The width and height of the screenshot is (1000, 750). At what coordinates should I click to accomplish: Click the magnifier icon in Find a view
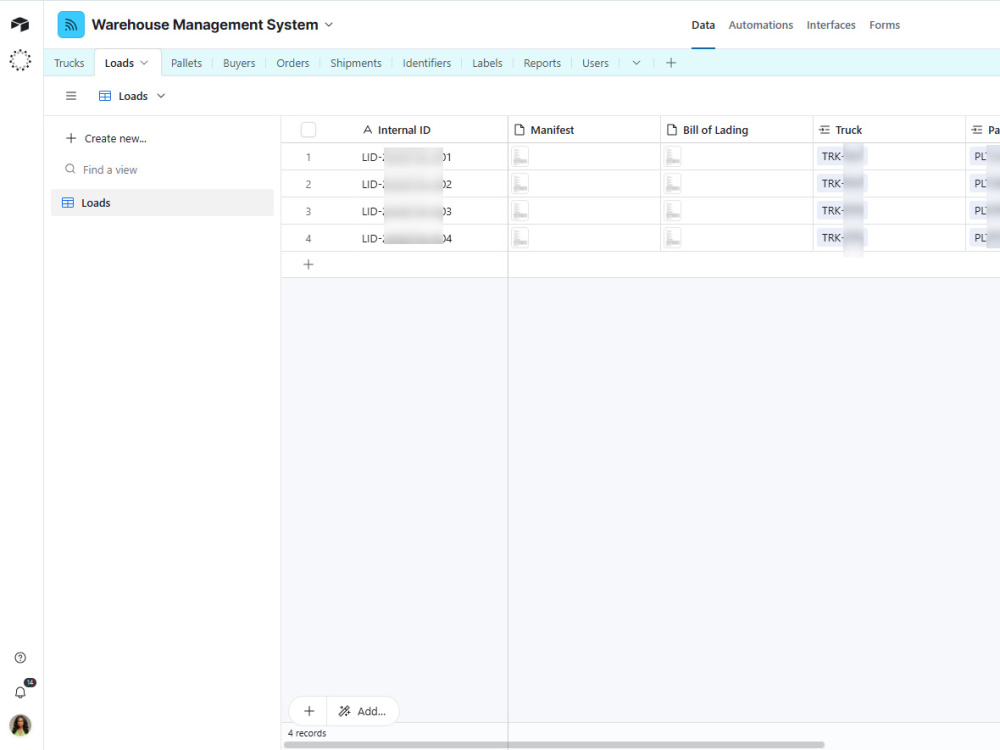(70, 169)
